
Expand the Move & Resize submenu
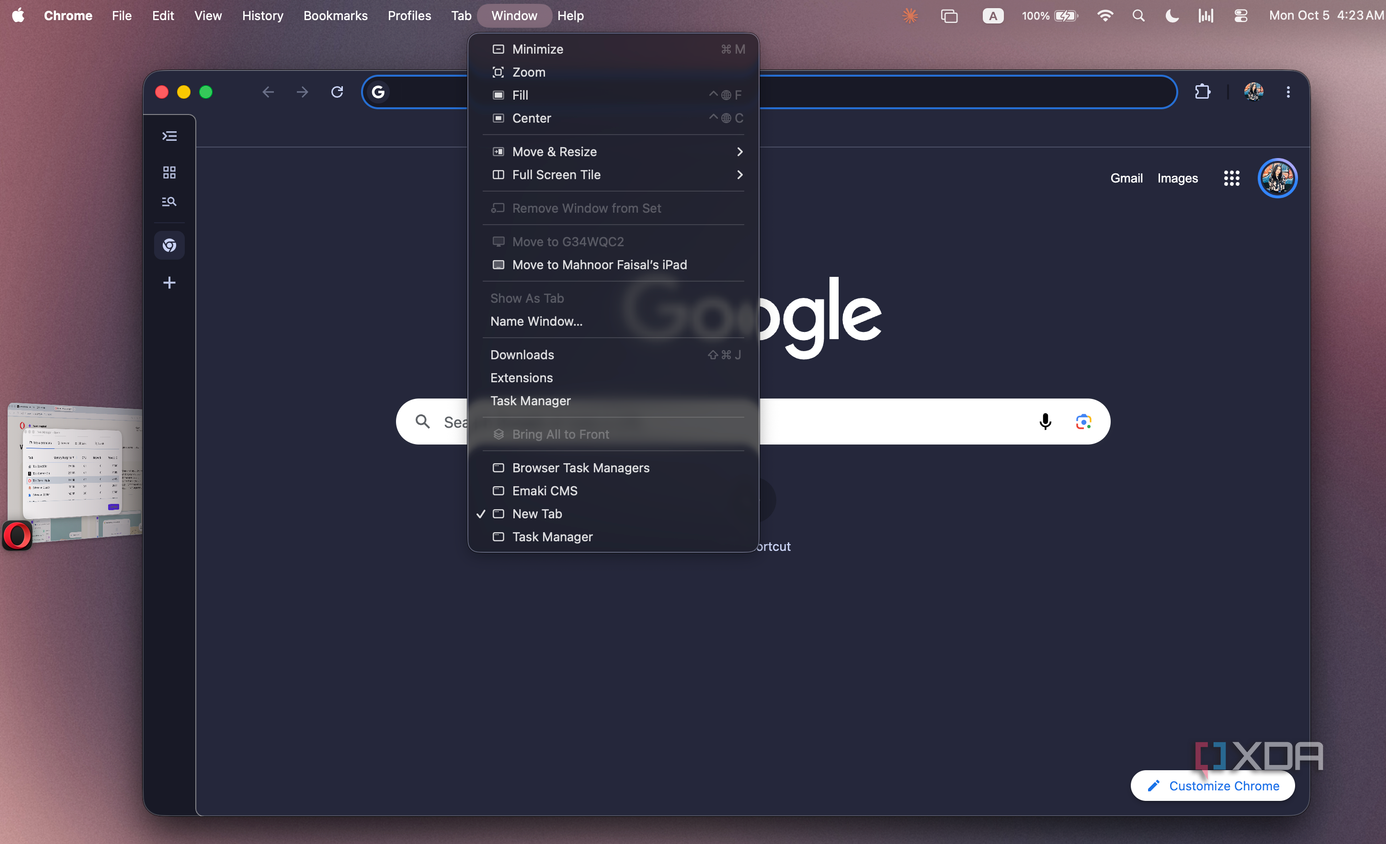point(613,152)
